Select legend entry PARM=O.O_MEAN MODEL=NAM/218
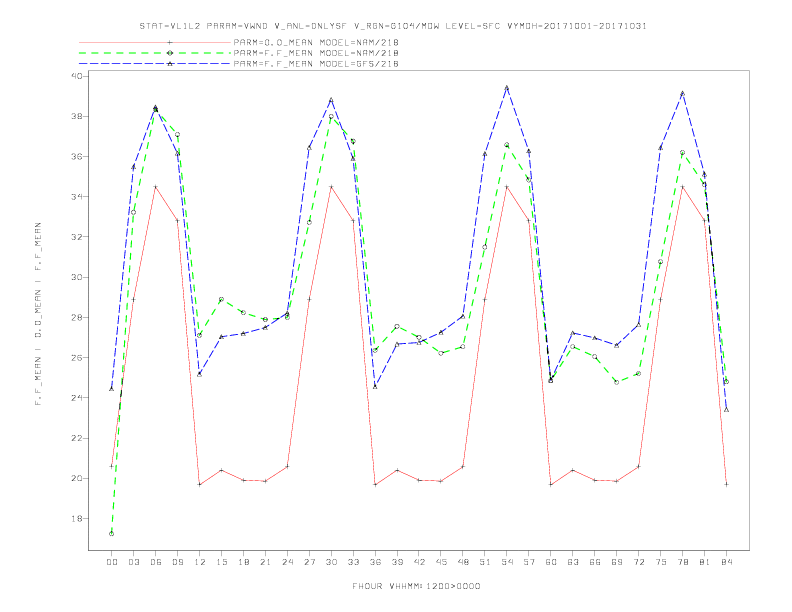 click(x=316, y=42)
